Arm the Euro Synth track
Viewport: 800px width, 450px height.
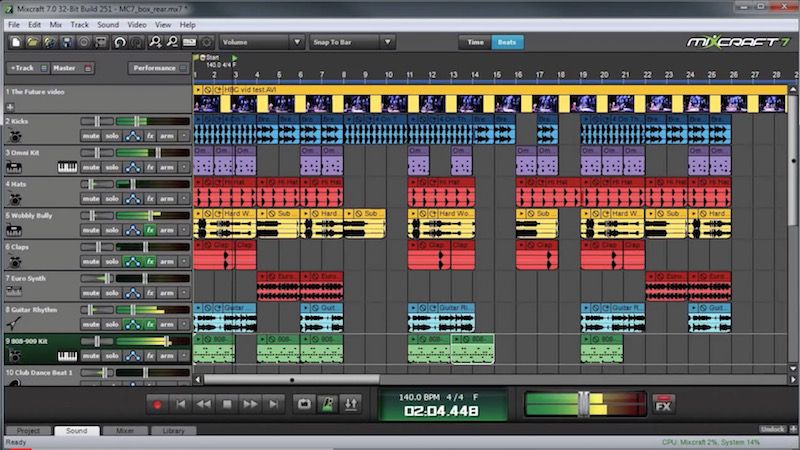pos(166,293)
